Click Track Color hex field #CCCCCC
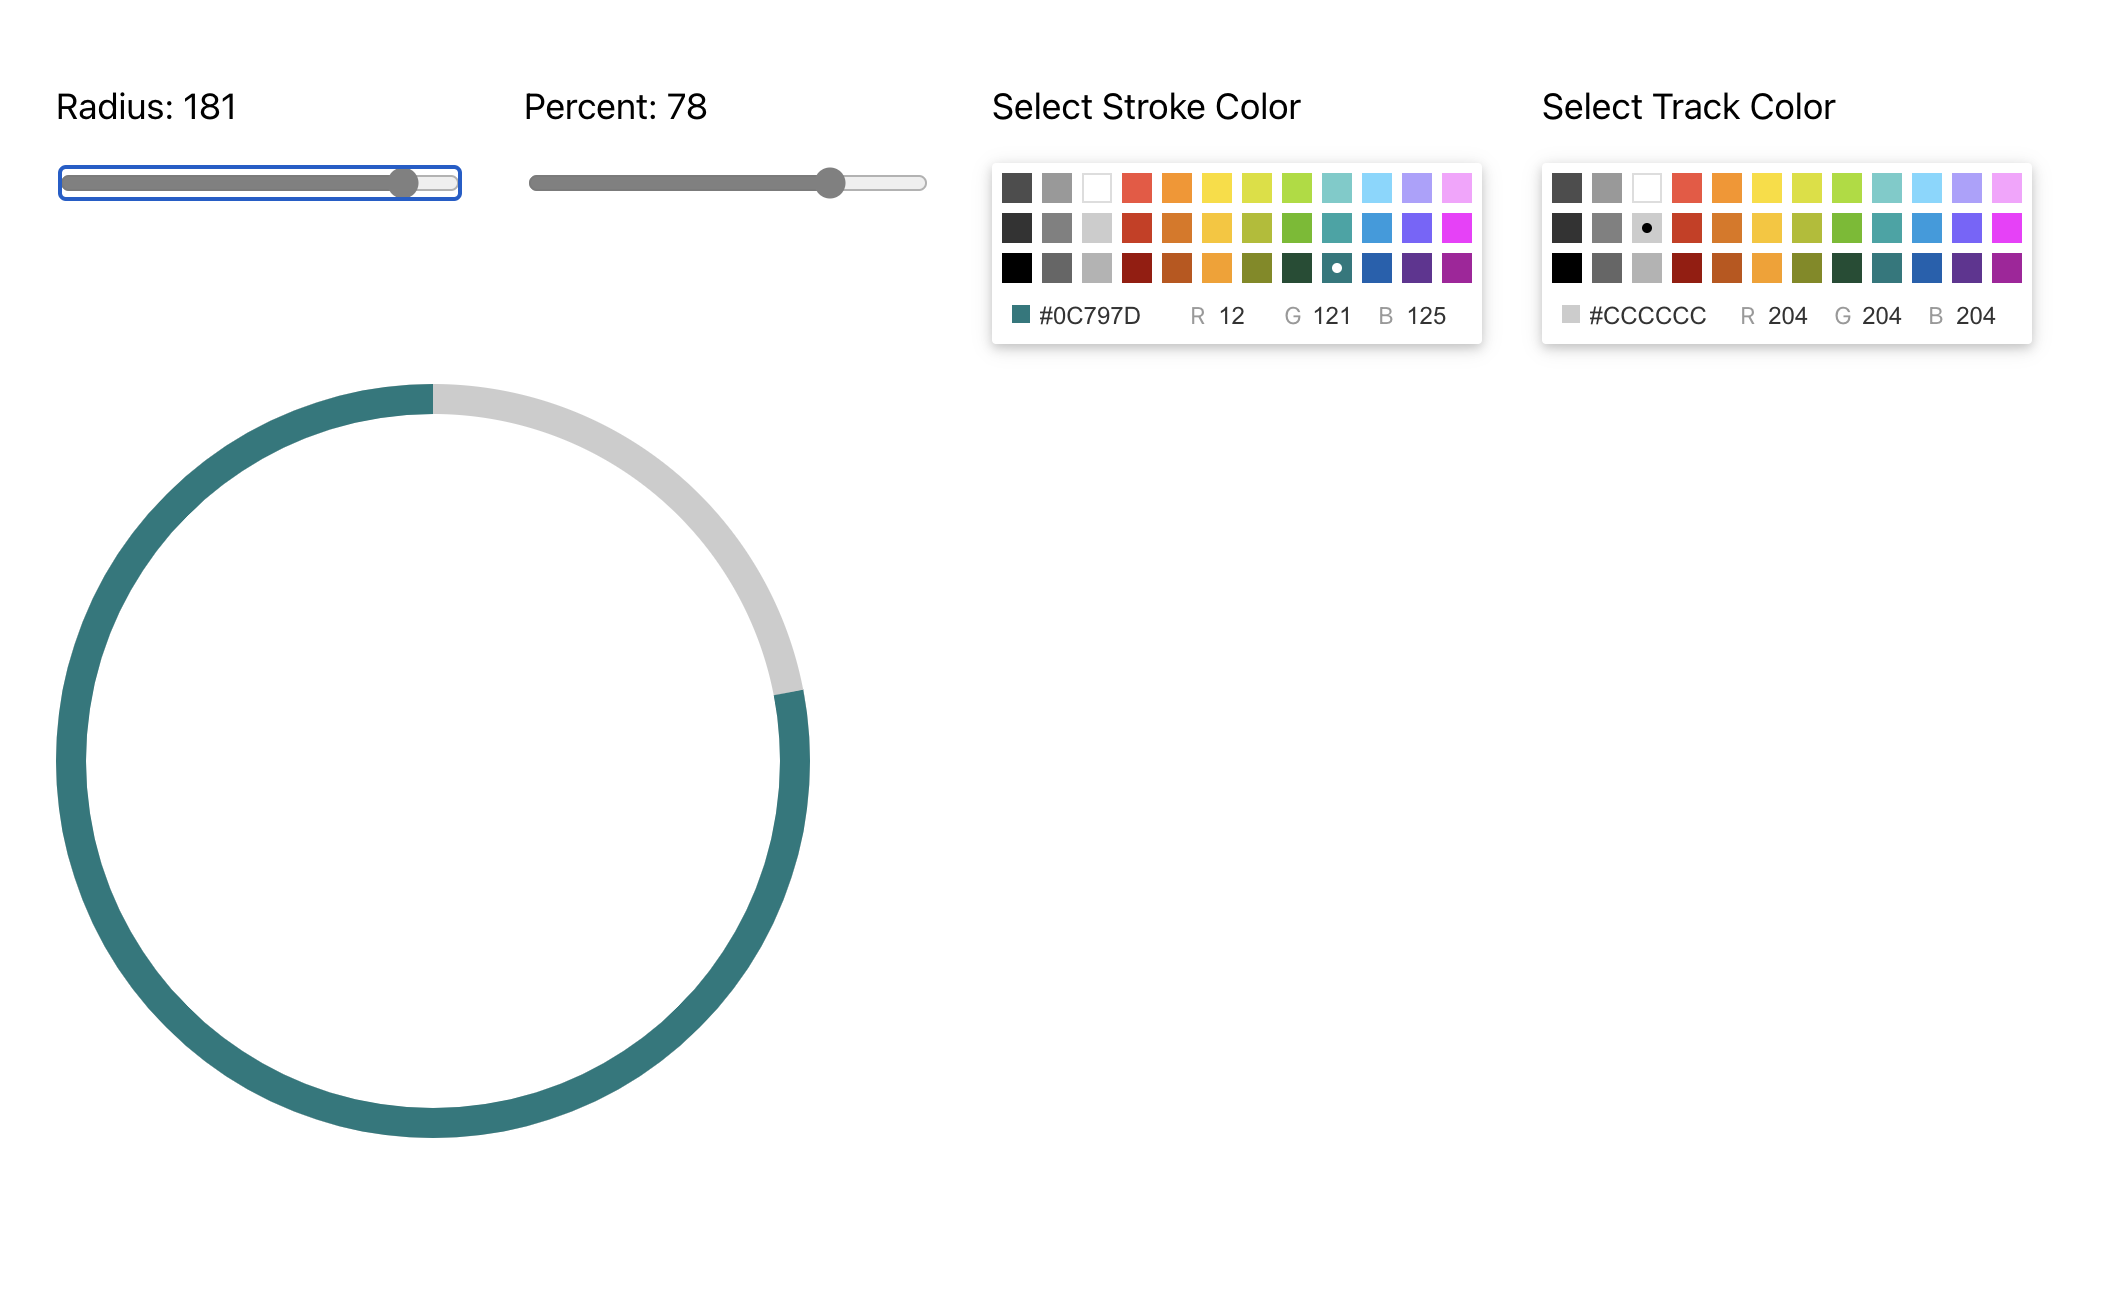 click(1647, 316)
